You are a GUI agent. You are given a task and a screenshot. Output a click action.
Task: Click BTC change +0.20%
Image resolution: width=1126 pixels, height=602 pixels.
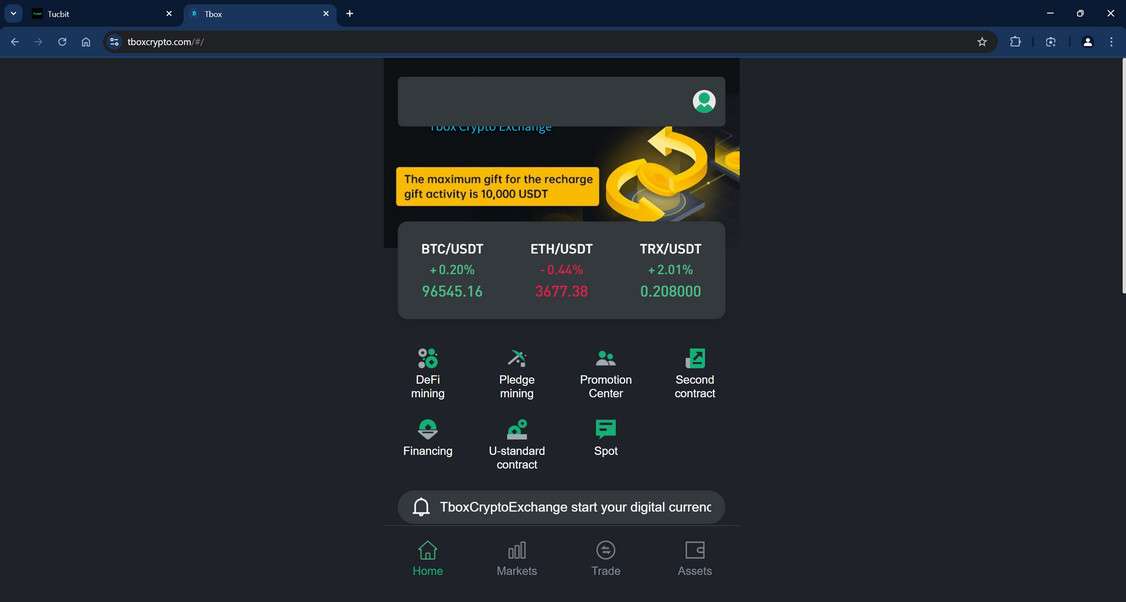click(452, 269)
